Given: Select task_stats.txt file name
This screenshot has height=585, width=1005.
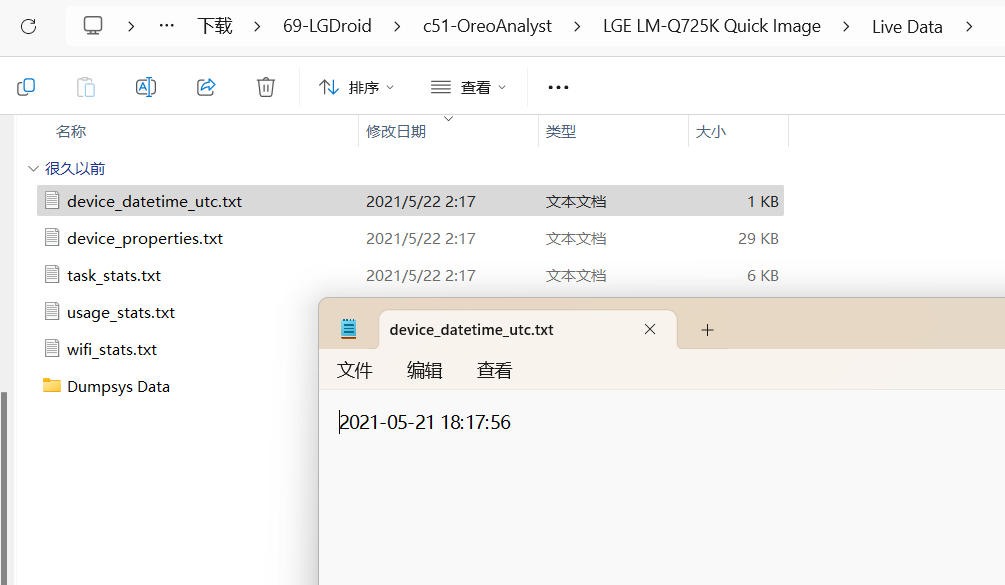Looking at the screenshot, I should click(114, 276).
